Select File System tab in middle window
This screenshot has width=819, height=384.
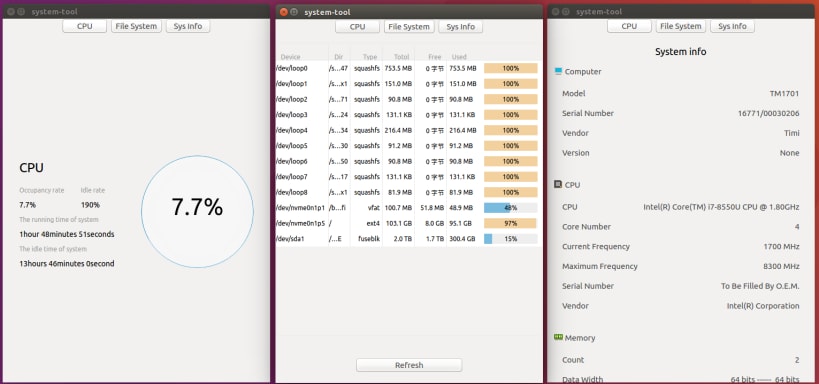(x=409, y=27)
